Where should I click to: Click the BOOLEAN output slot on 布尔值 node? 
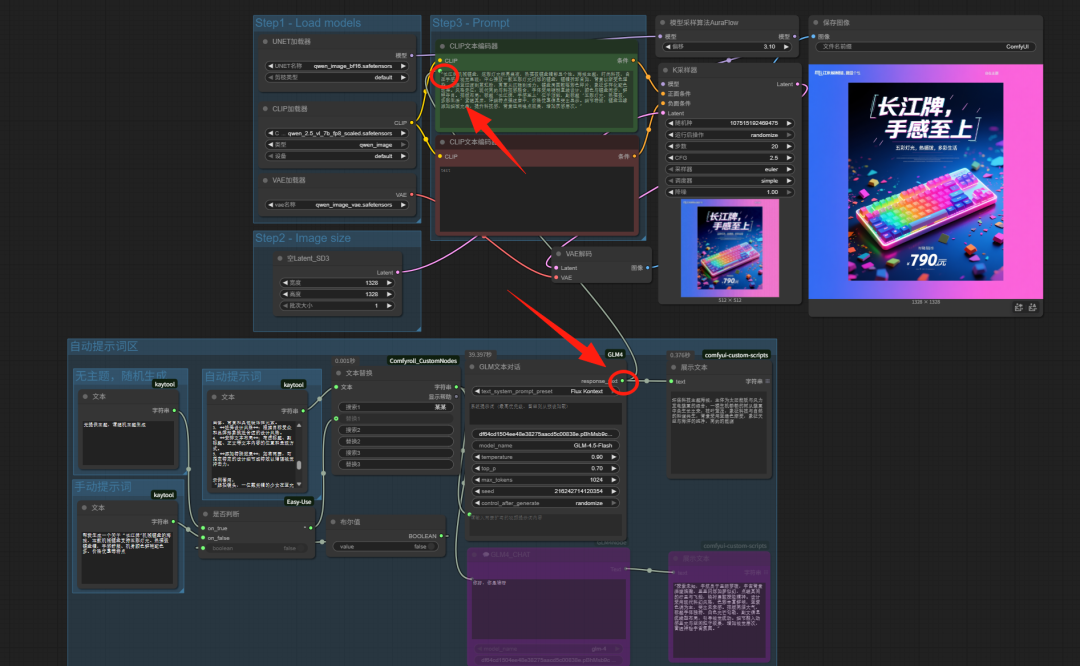(442, 536)
